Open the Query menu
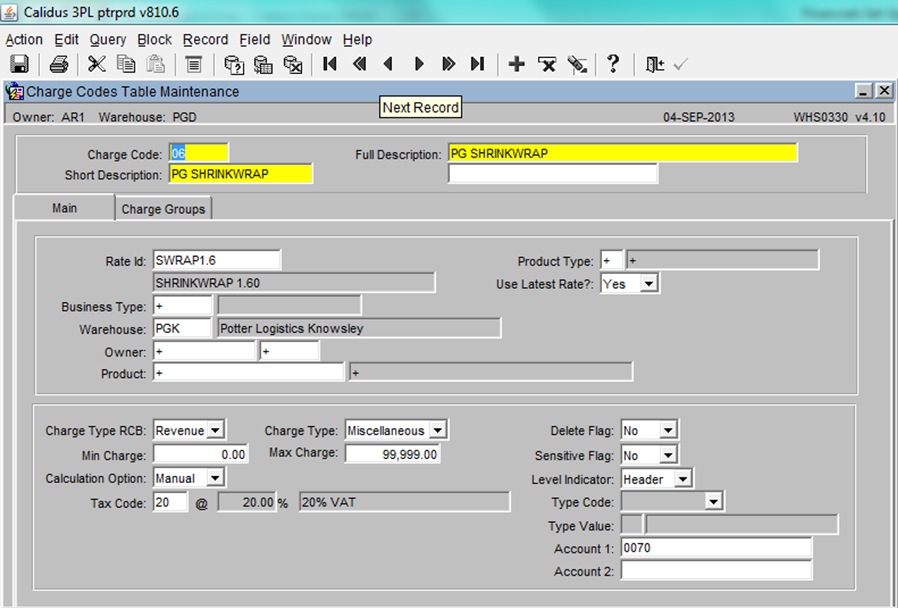 pos(108,40)
